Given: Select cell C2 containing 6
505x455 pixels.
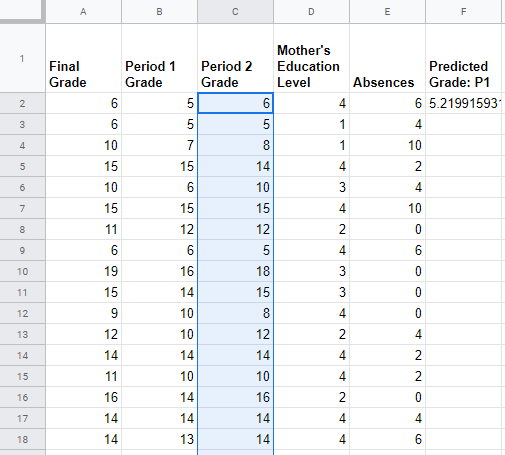Looking at the screenshot, I should (235, 103).
